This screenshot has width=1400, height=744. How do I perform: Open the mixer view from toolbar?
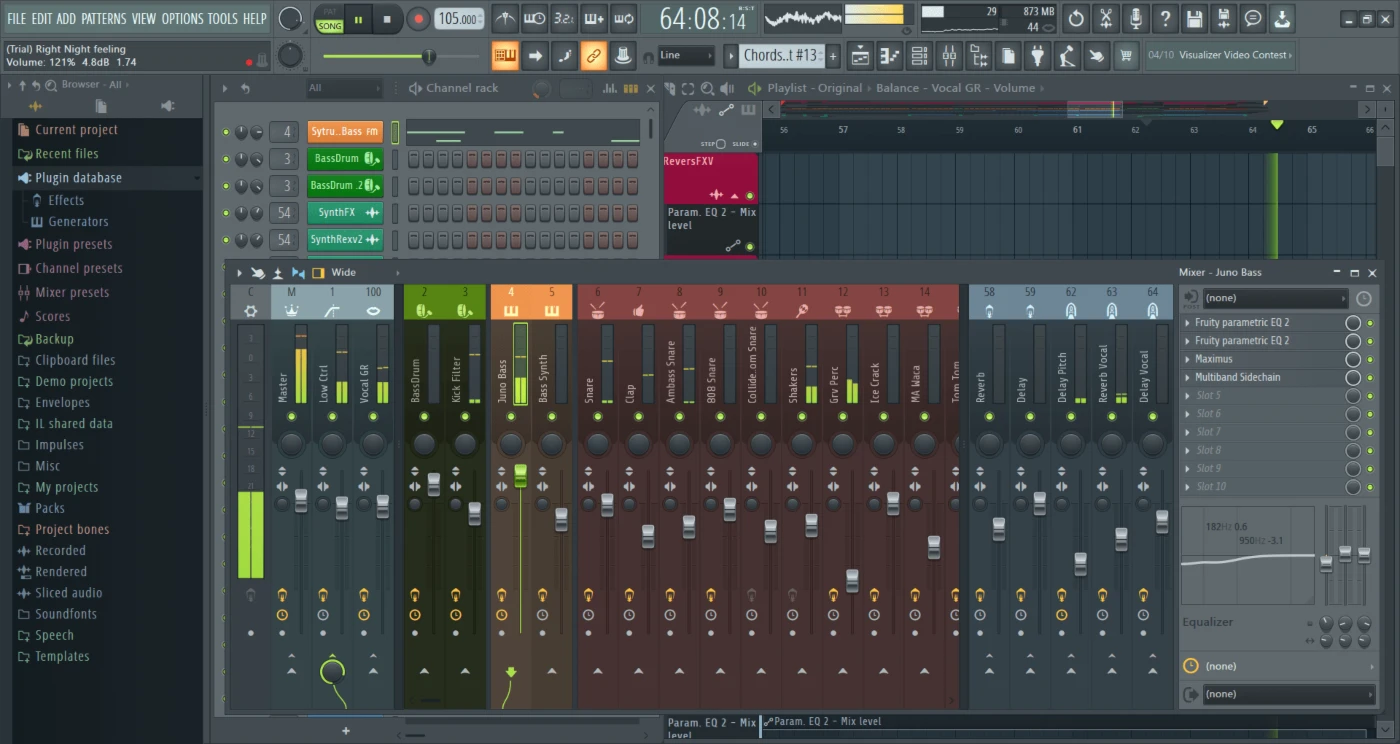click(949, 56)
